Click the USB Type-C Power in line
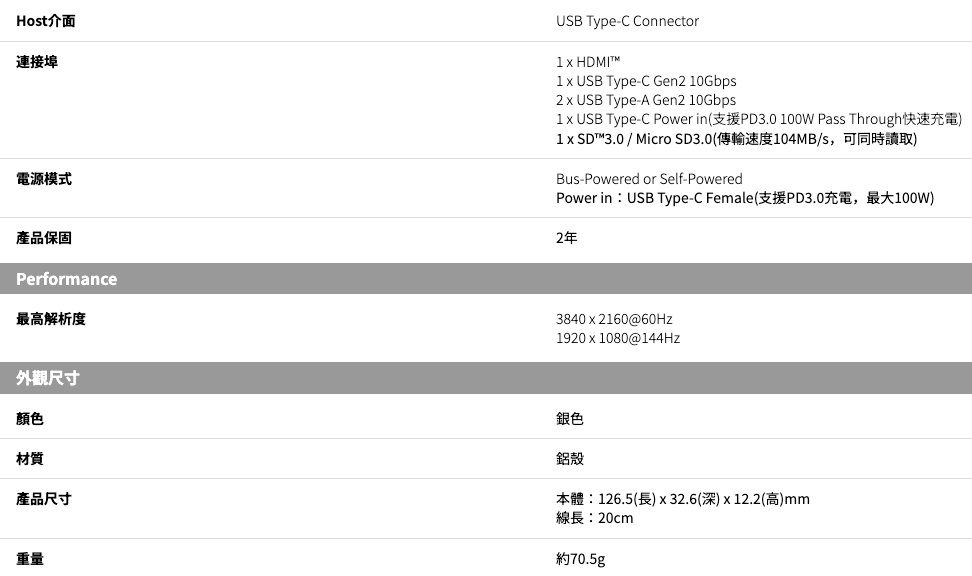972x576 pixels. point(758,119)
